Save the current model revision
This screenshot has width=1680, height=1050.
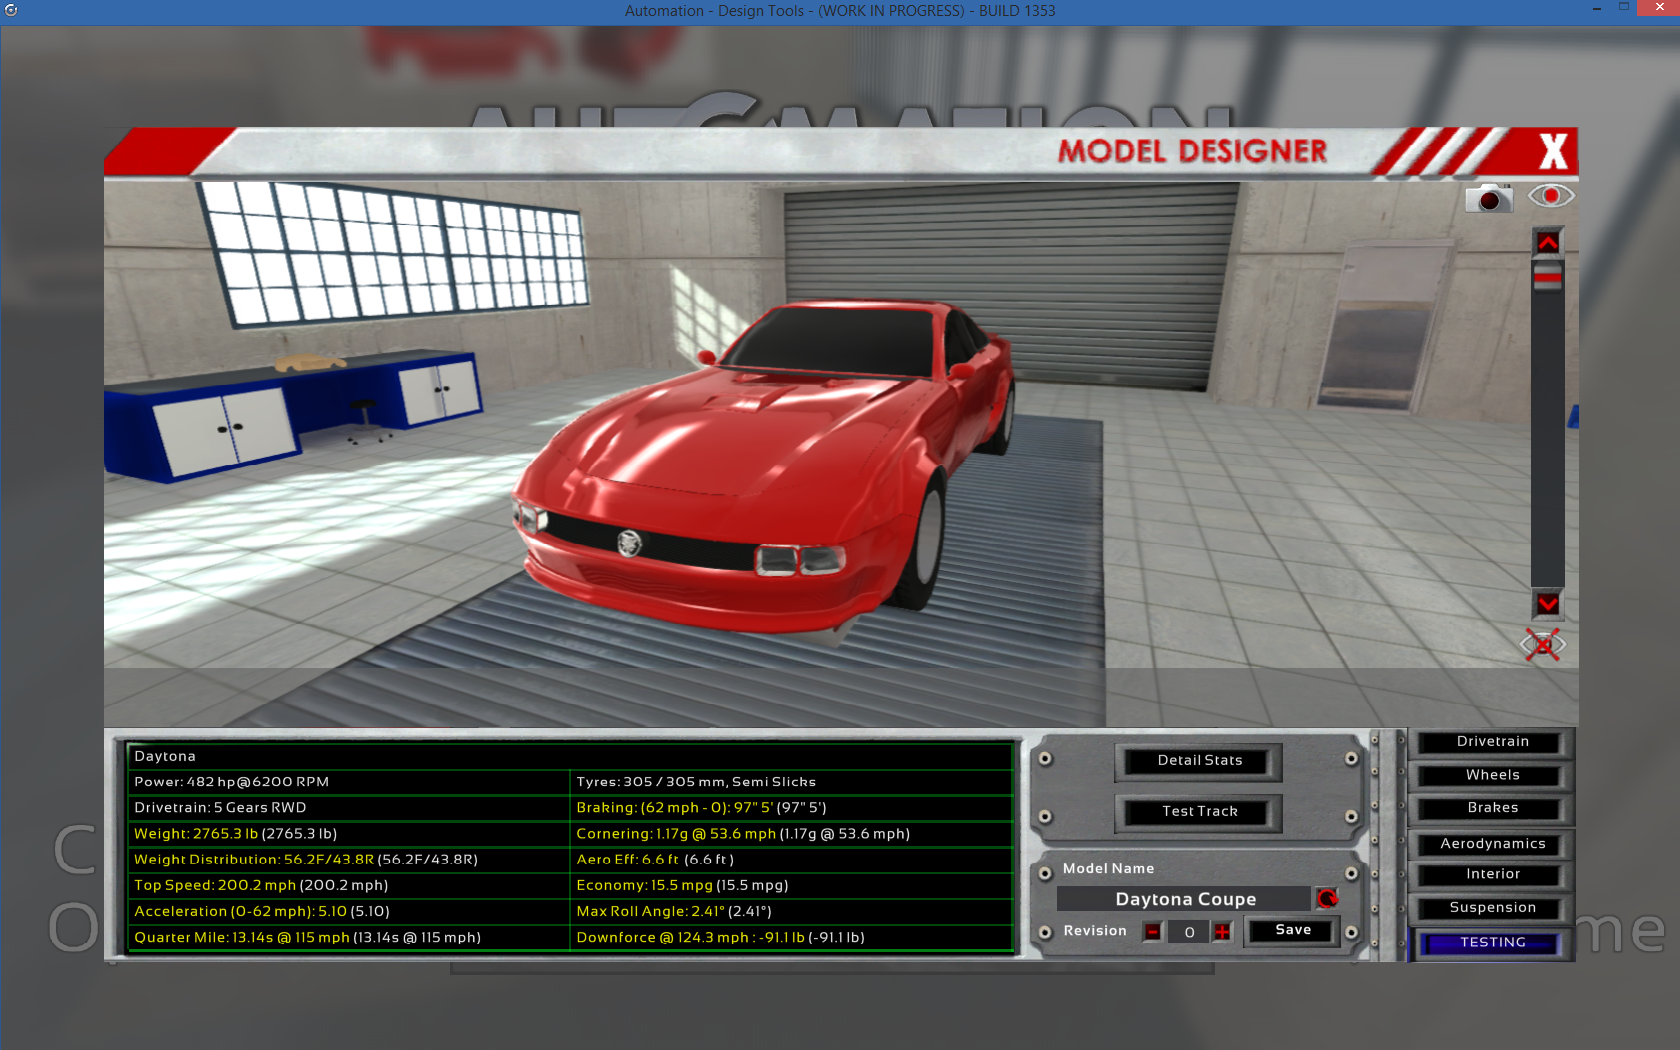point(1292,931)
